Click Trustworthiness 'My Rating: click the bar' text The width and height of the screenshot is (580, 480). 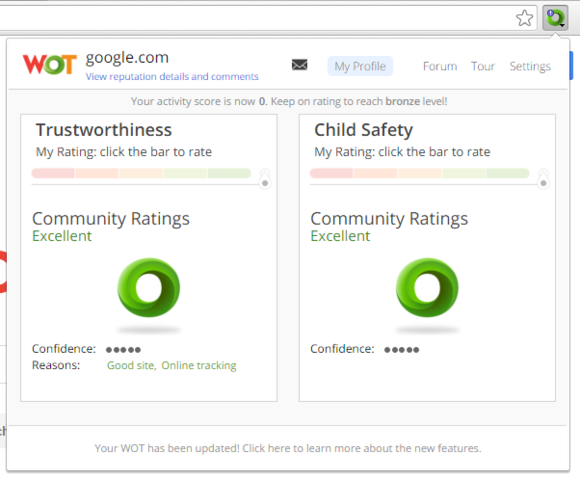click(x=124, y=152)
